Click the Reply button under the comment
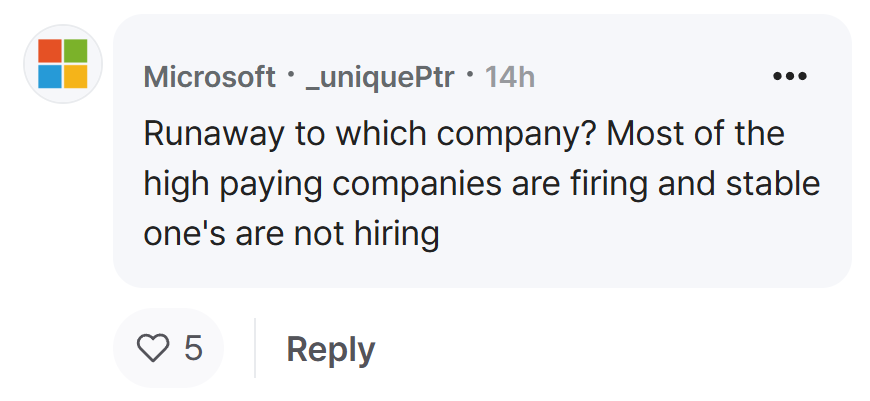Image resolution: width=870 pixels, height=401 pixels. point(331,349)
